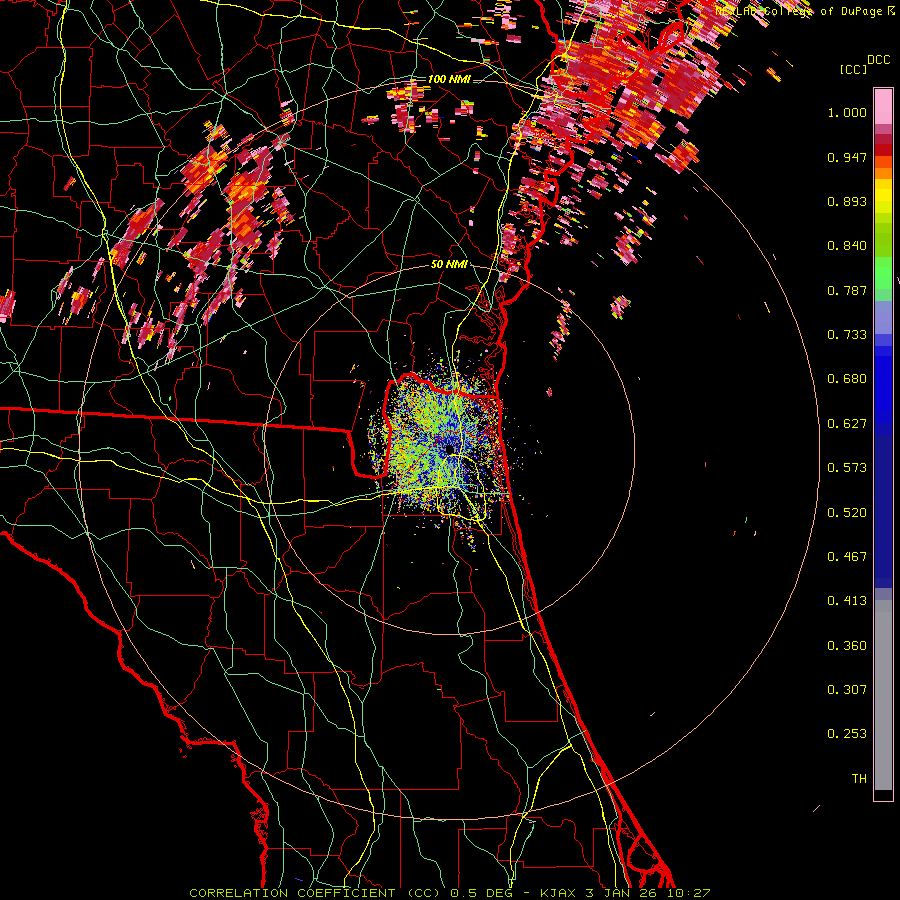The height and width of the screenshot is (900, 900).
Task: Click the Correlation Coefficient KJAX caption text
Action: [x=449, y=893]
